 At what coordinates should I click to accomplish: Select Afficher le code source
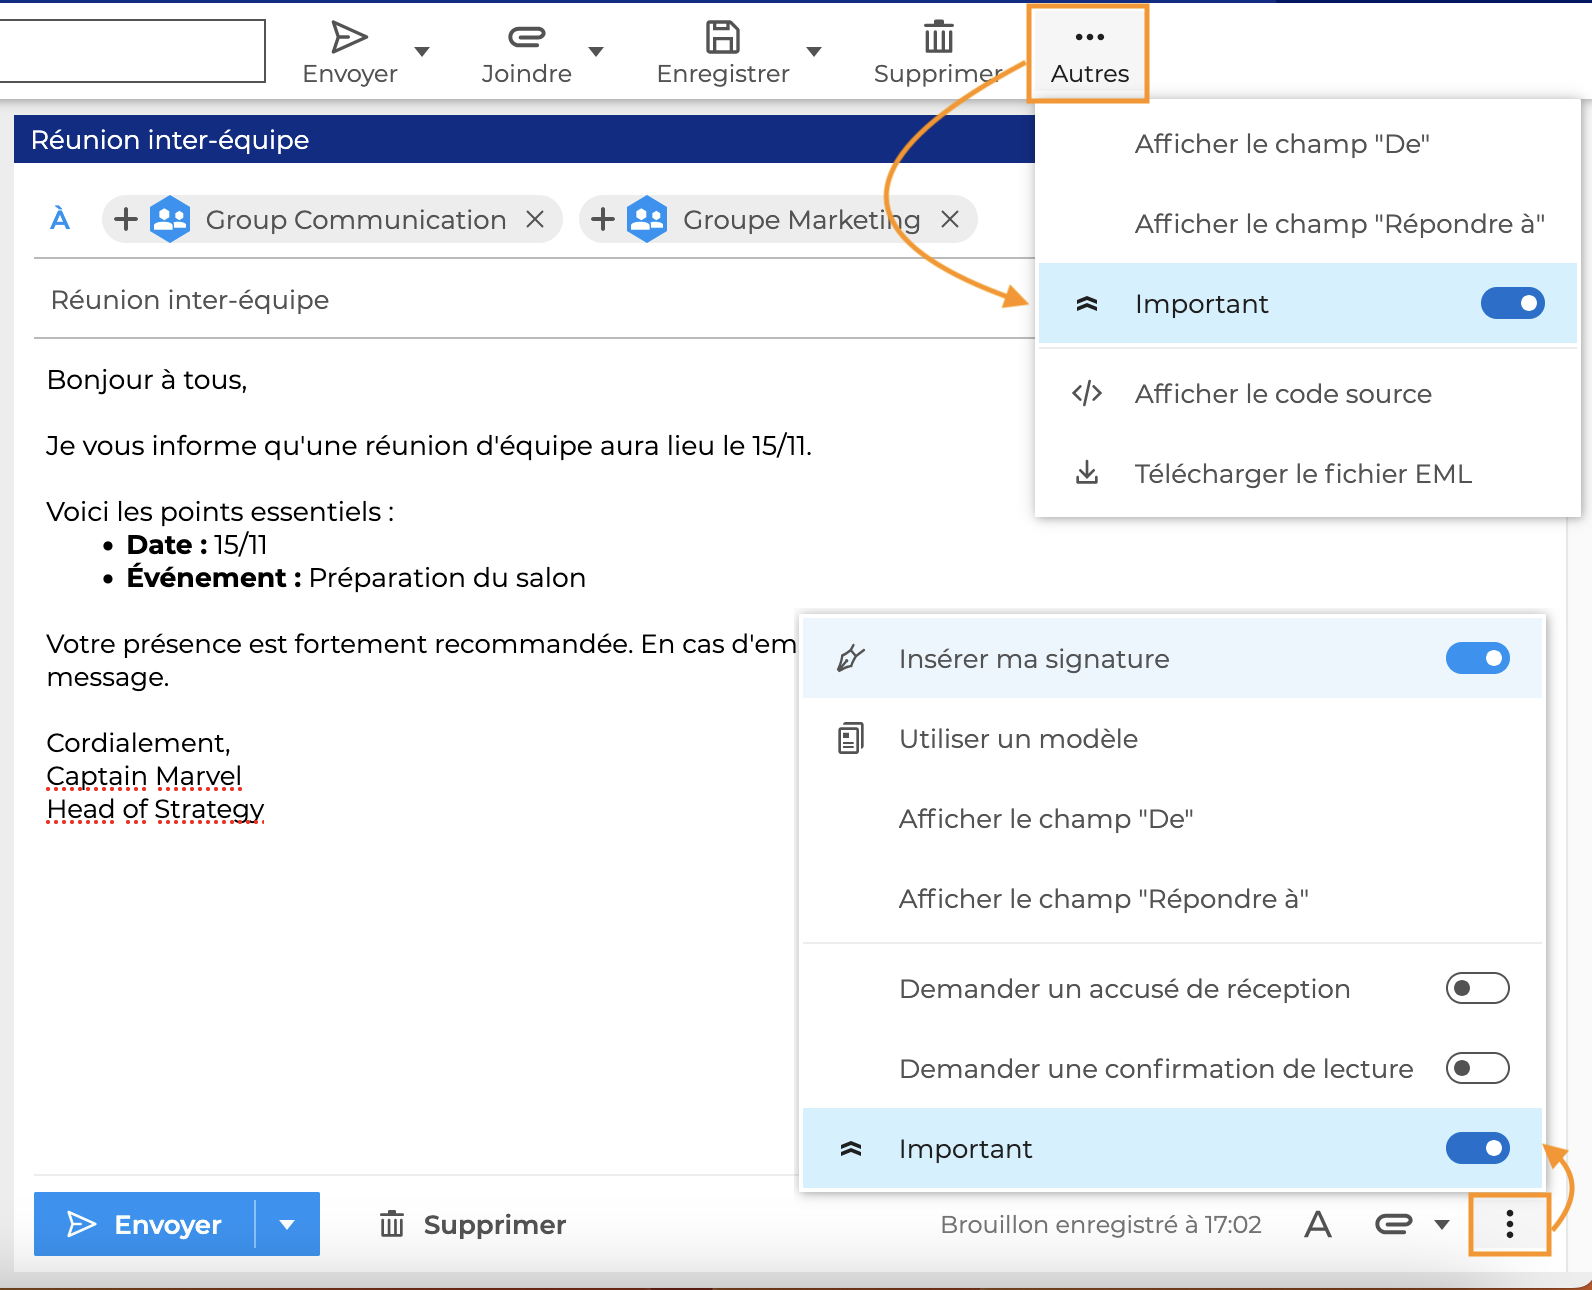[1282, 394]
